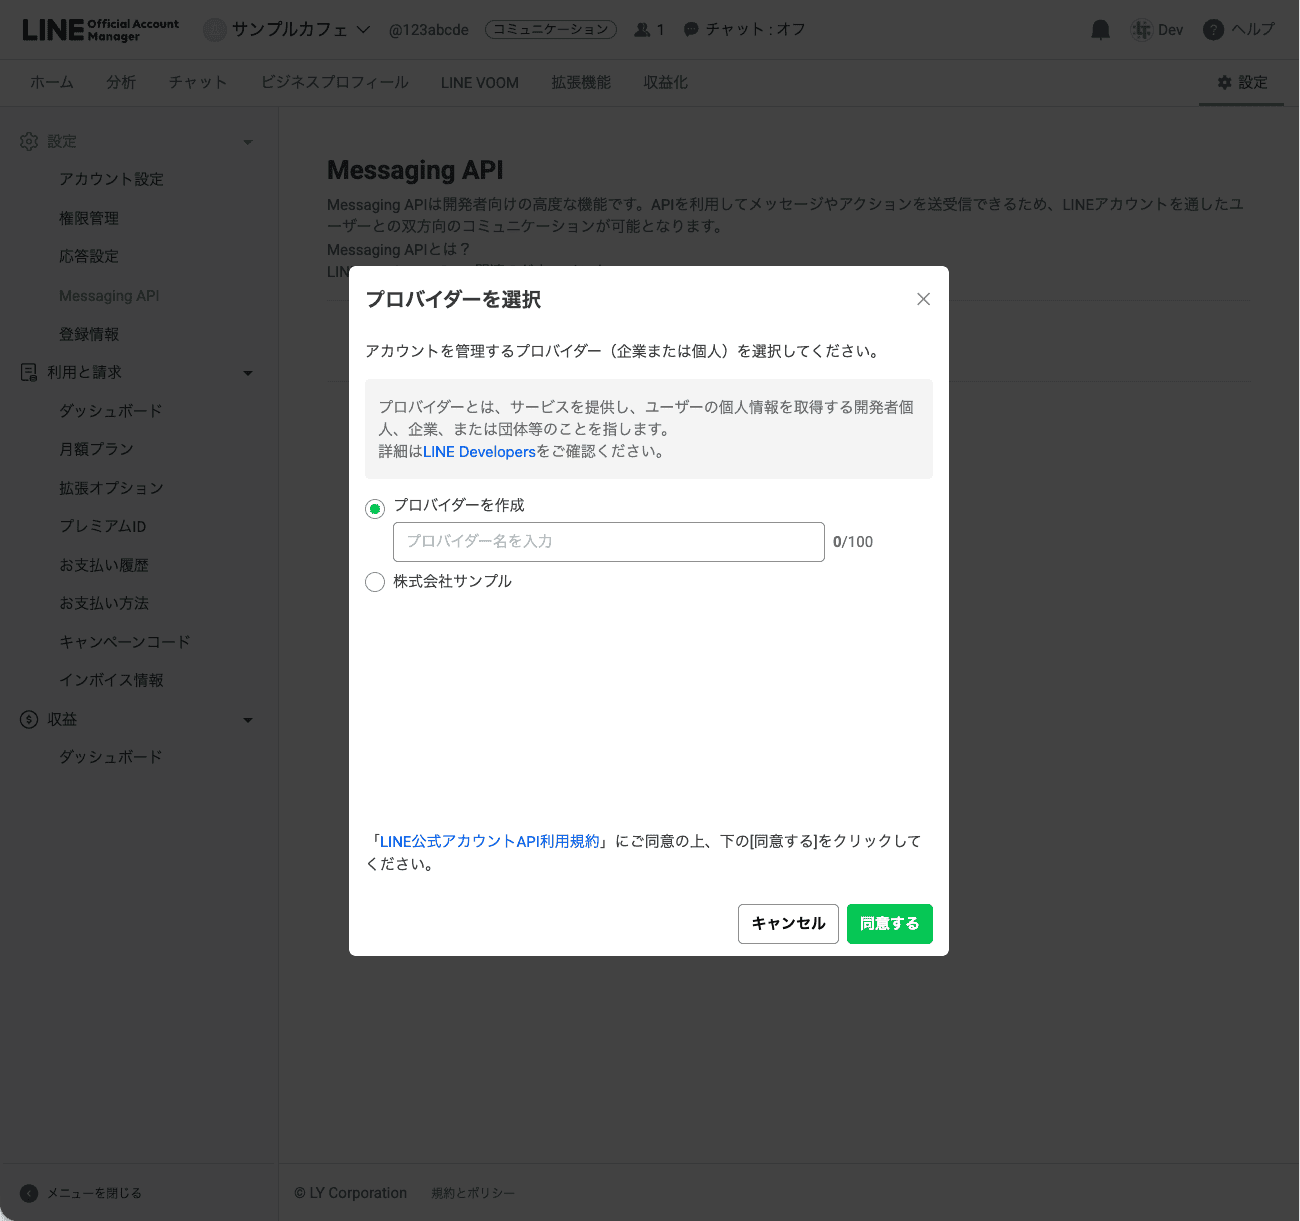The width and height of the screenshot is (1300, 1221).
Task: Open お支払い履歴 in the sidebar
Action: point(104,565)
